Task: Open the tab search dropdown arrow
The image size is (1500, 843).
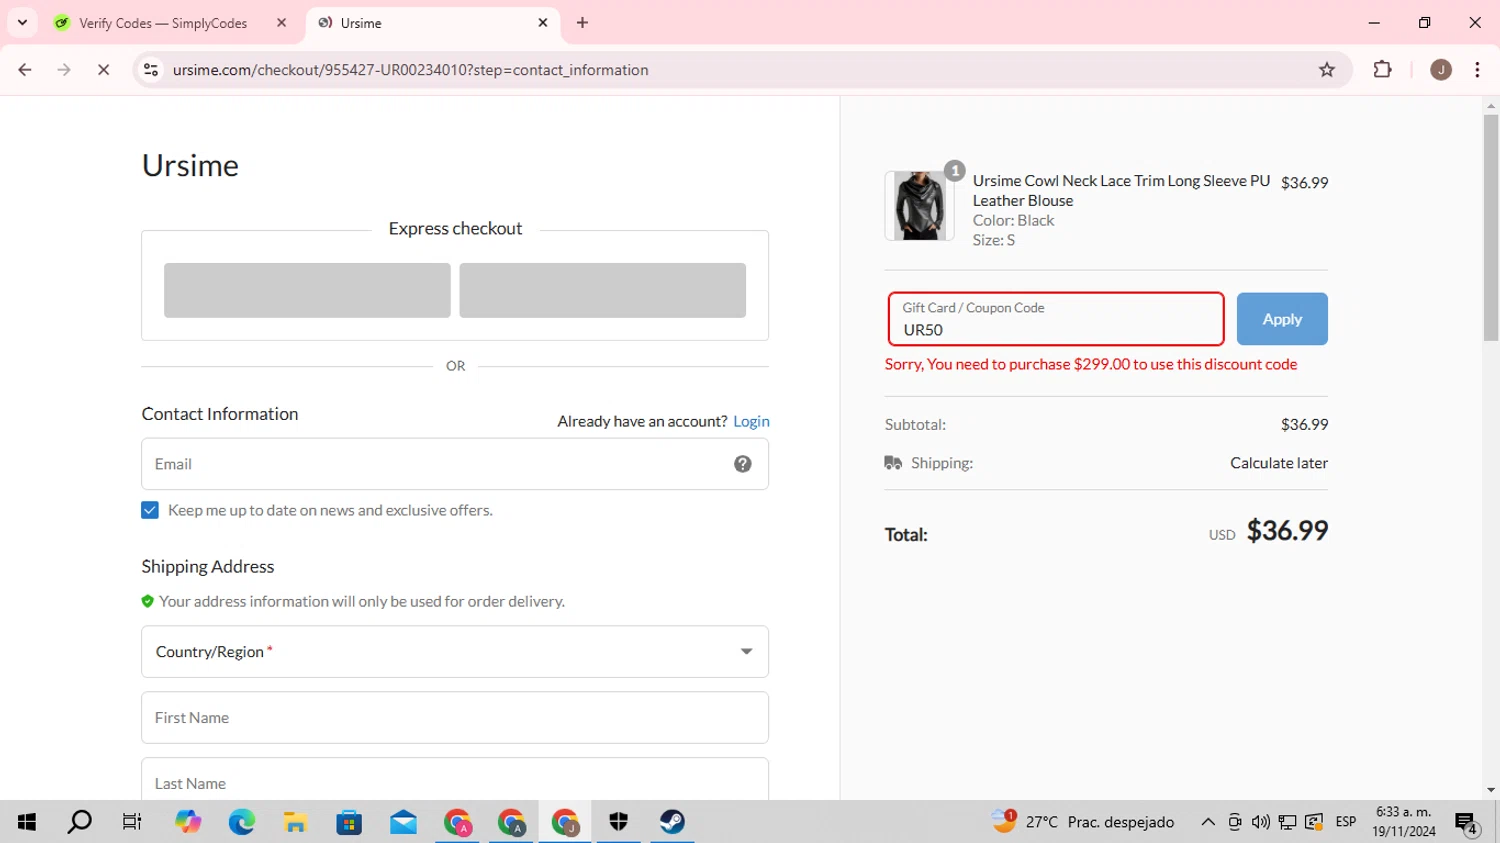Action: coord(22,22)
